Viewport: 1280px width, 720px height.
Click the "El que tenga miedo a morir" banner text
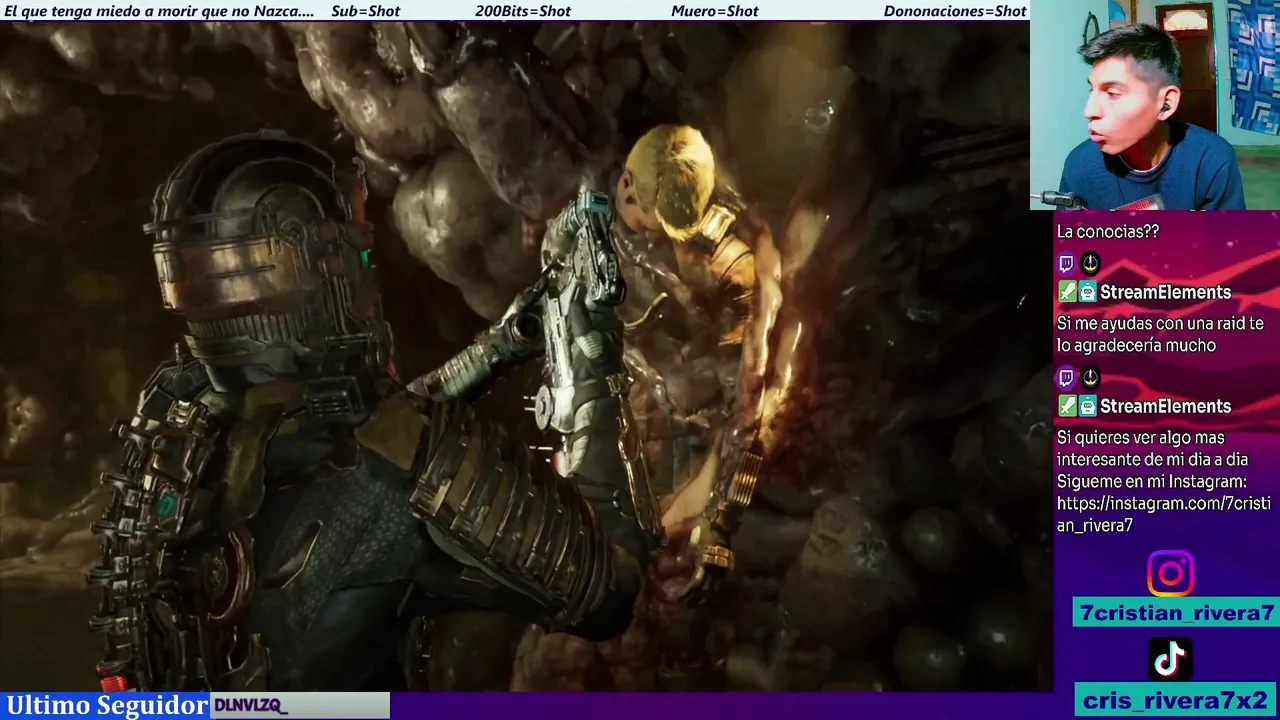pos(159,11)
